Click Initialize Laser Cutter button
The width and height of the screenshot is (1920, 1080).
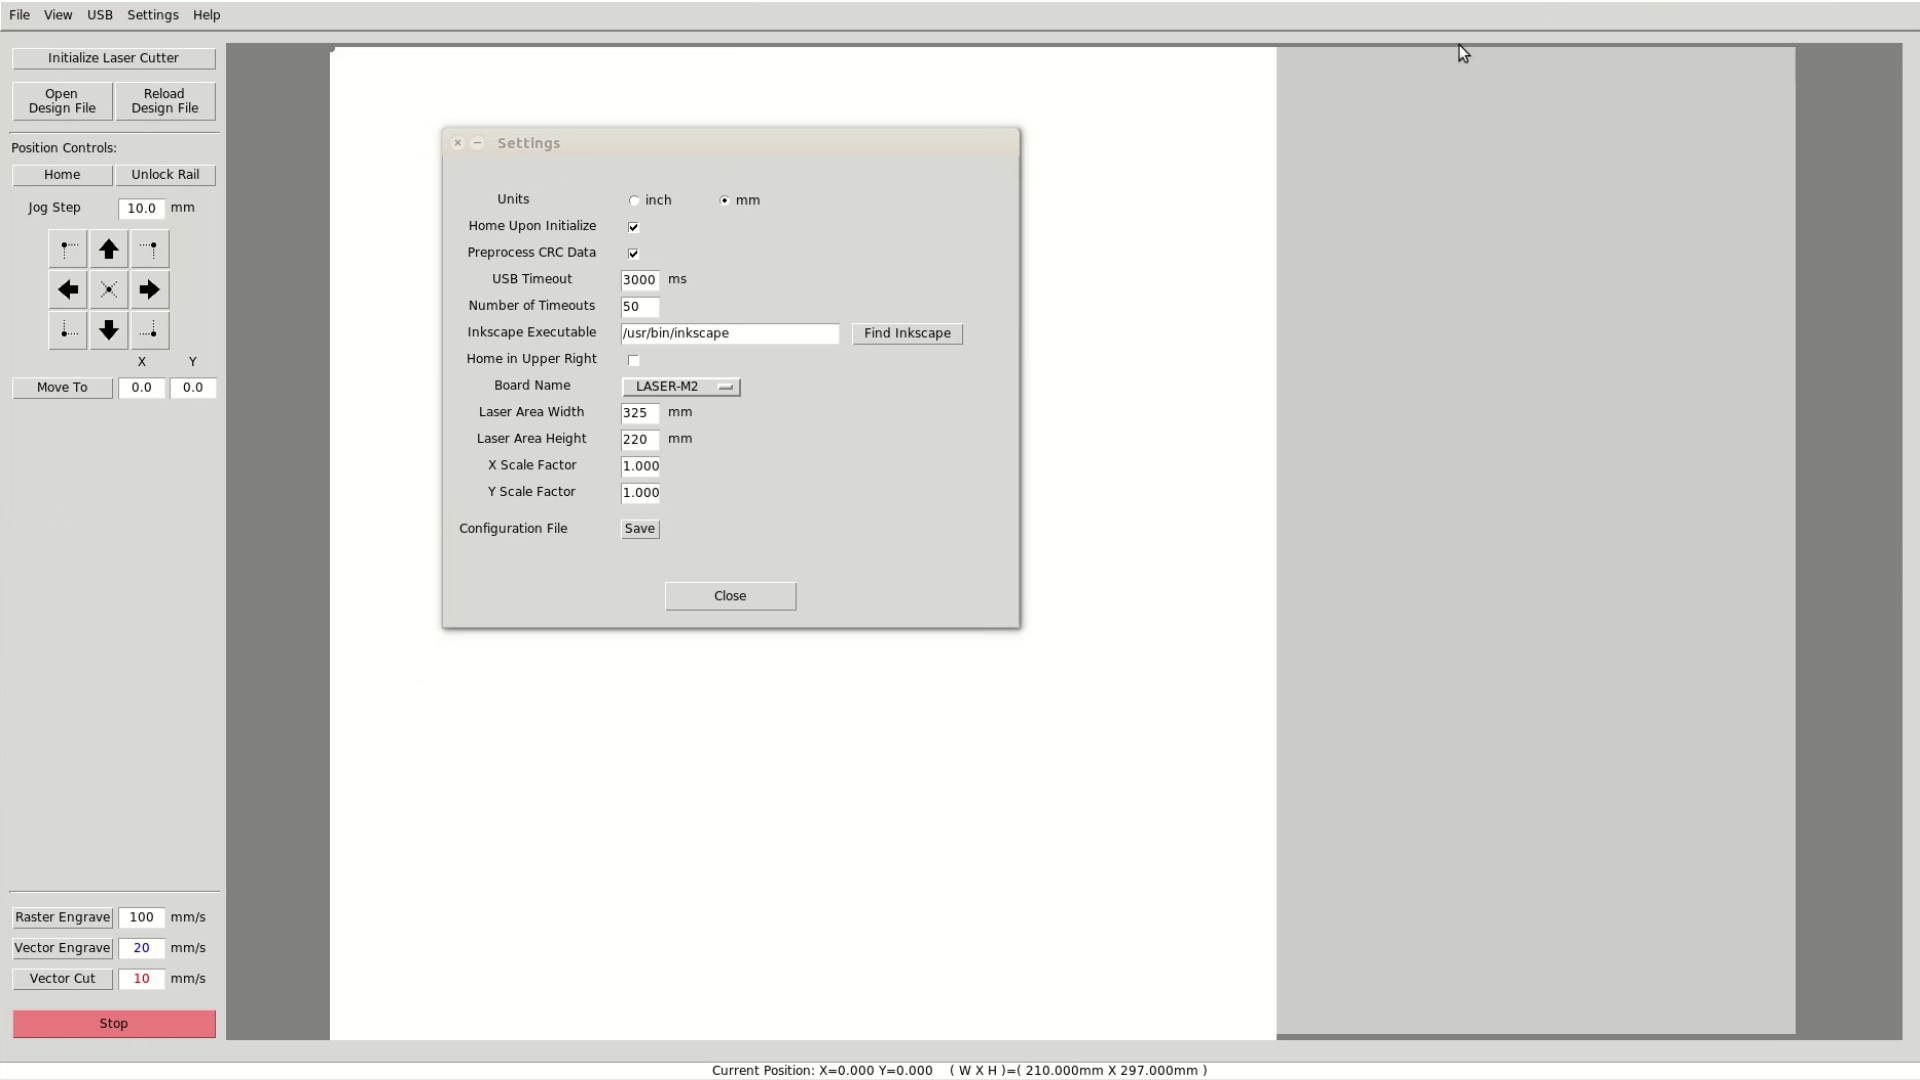pos(114,58)
